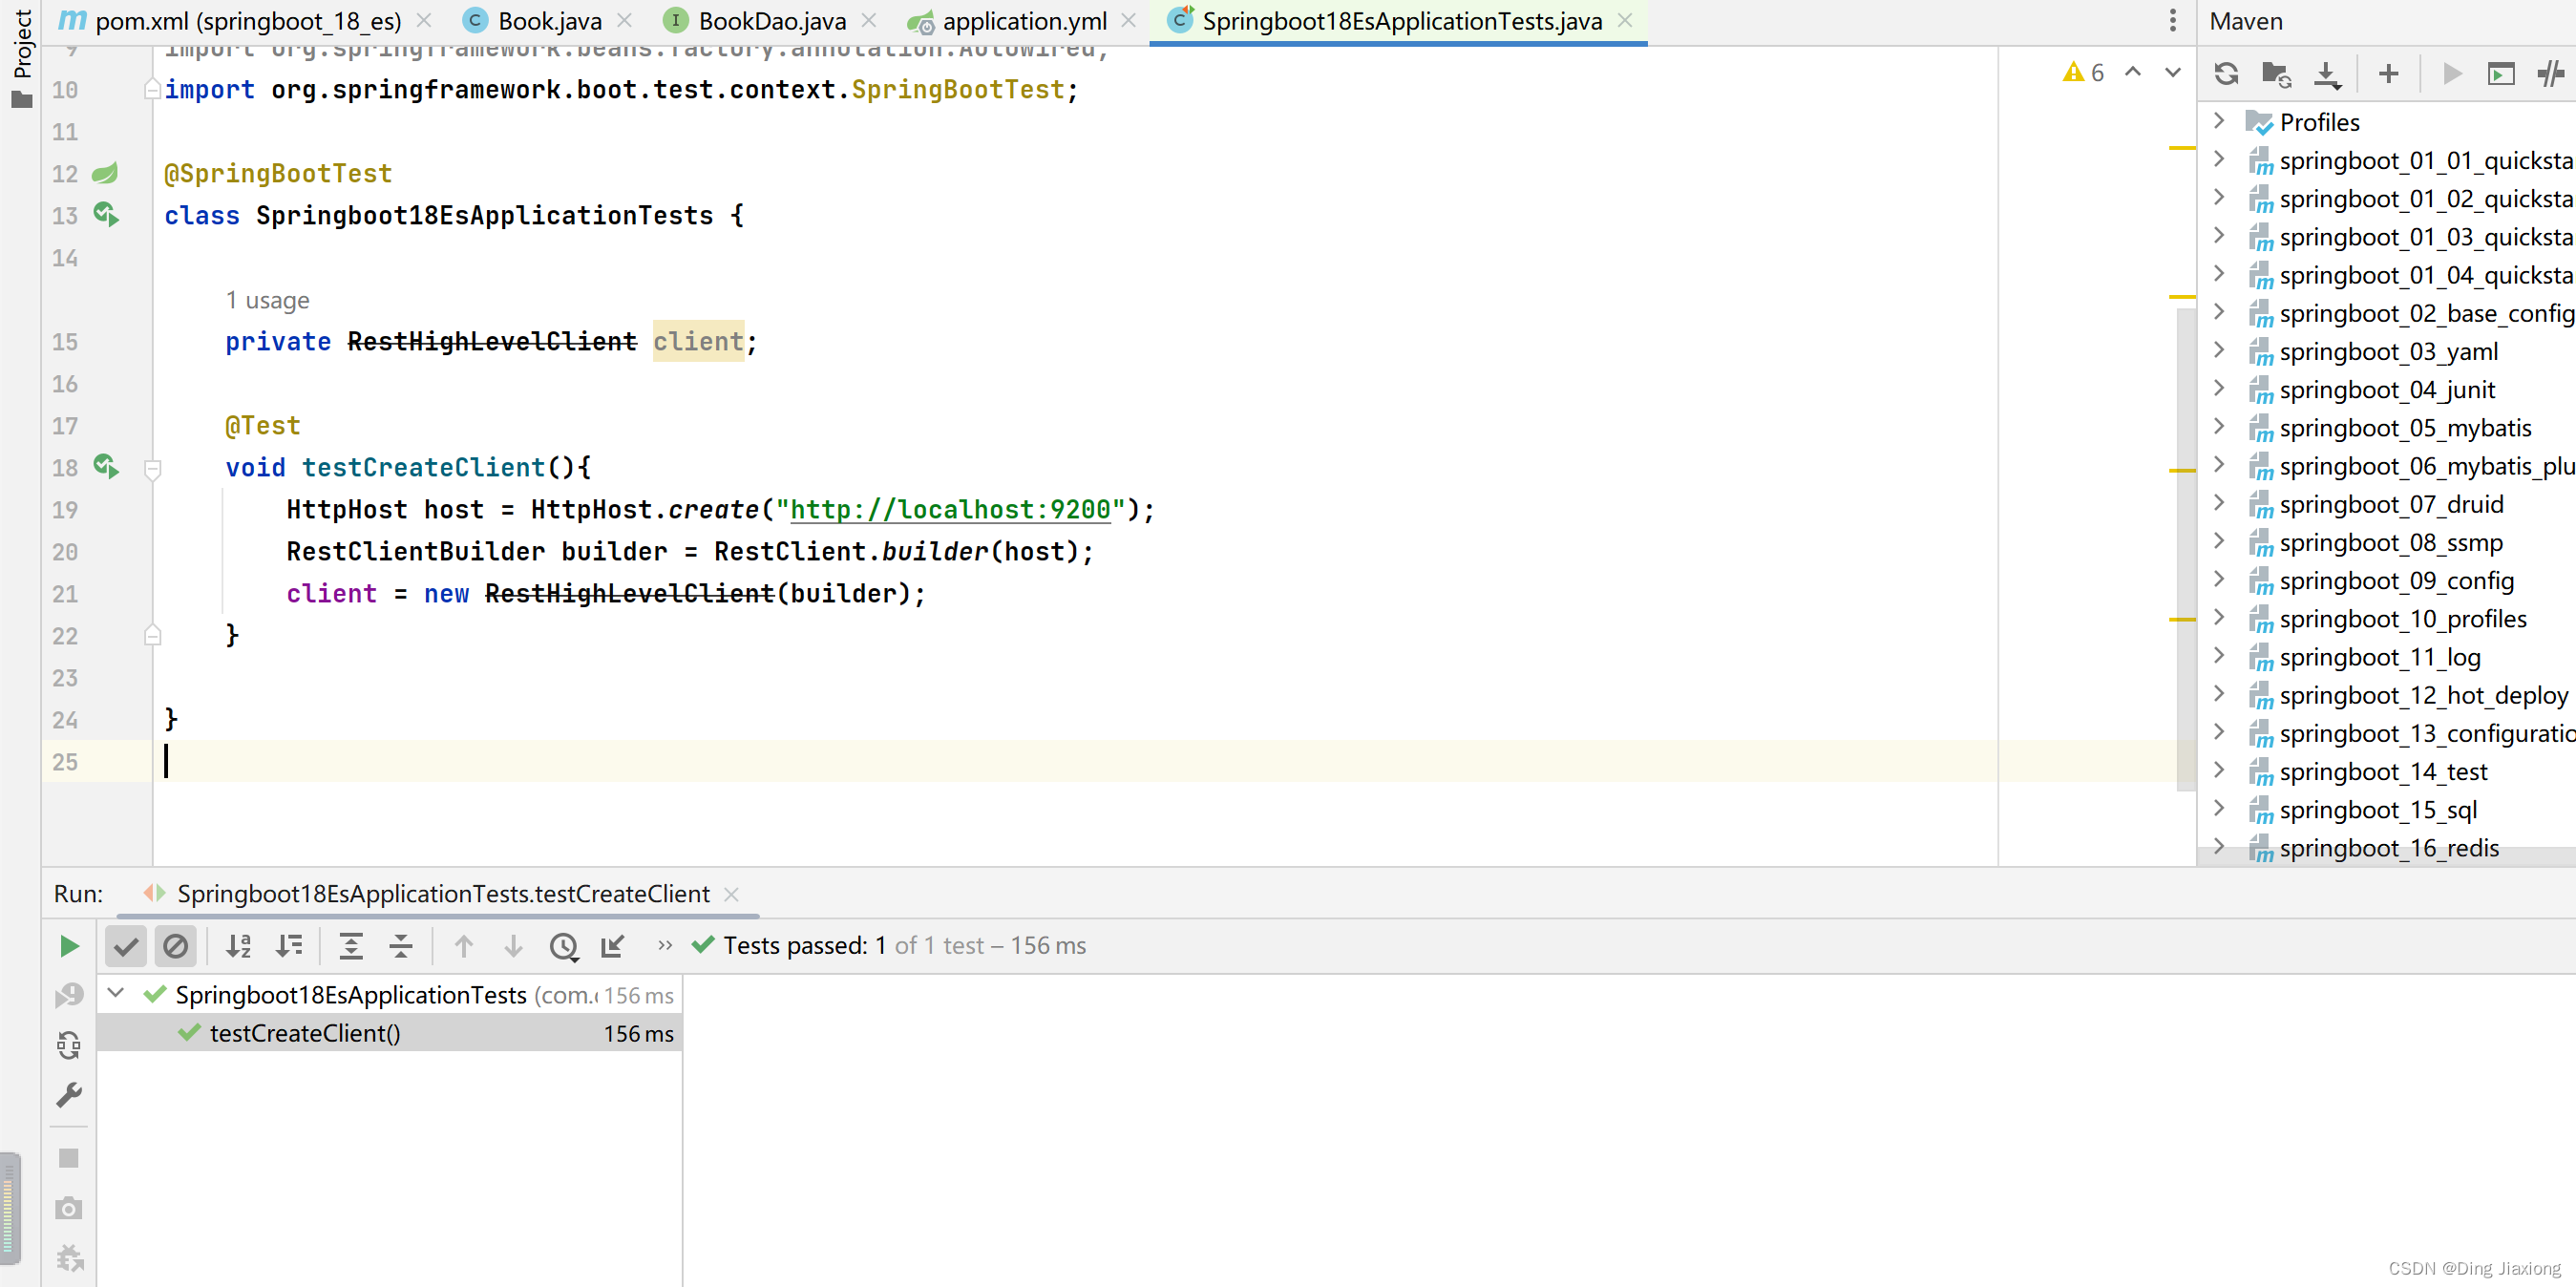The image size is (2576, 1287).
Task: Toggle the passed tests filter checkbox
Action: pyautogui.click(x=125, y=945)
